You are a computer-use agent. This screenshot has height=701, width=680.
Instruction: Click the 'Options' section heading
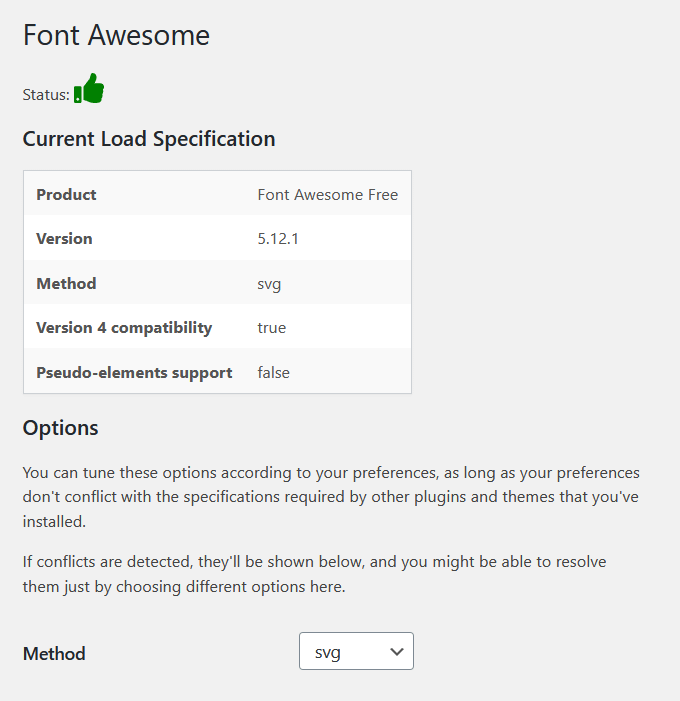tap(60, 428)
